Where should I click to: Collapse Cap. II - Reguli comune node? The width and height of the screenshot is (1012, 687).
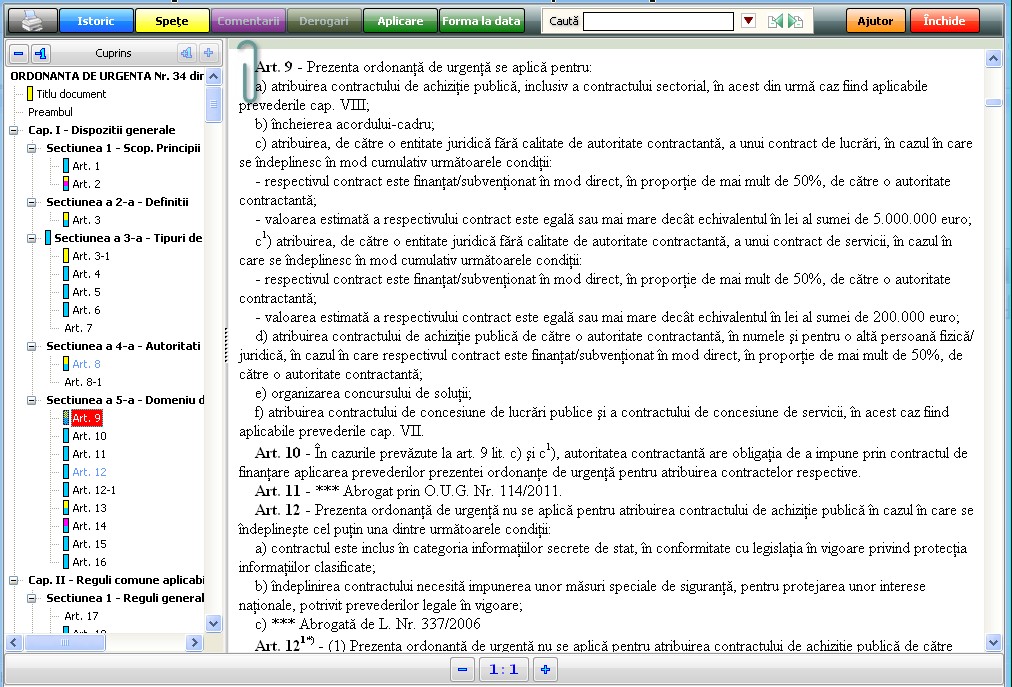14,580
